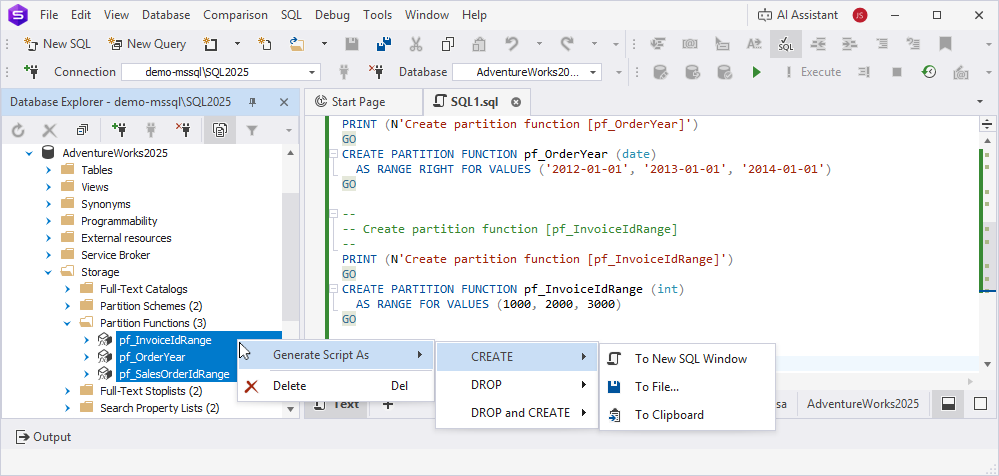Click the New Connection plug icon beside Connection
The image size is (999, 476).
[x=31, y=71]
